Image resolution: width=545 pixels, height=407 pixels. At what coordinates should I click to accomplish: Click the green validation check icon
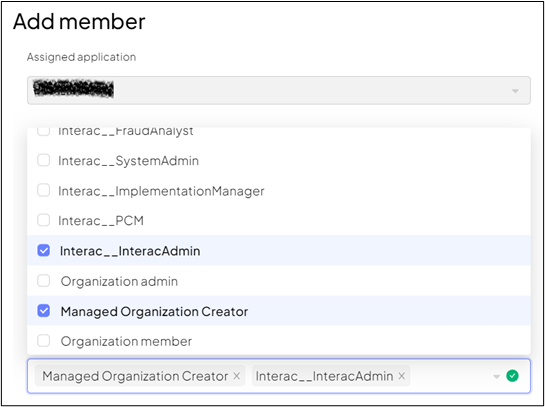(512, 376)
